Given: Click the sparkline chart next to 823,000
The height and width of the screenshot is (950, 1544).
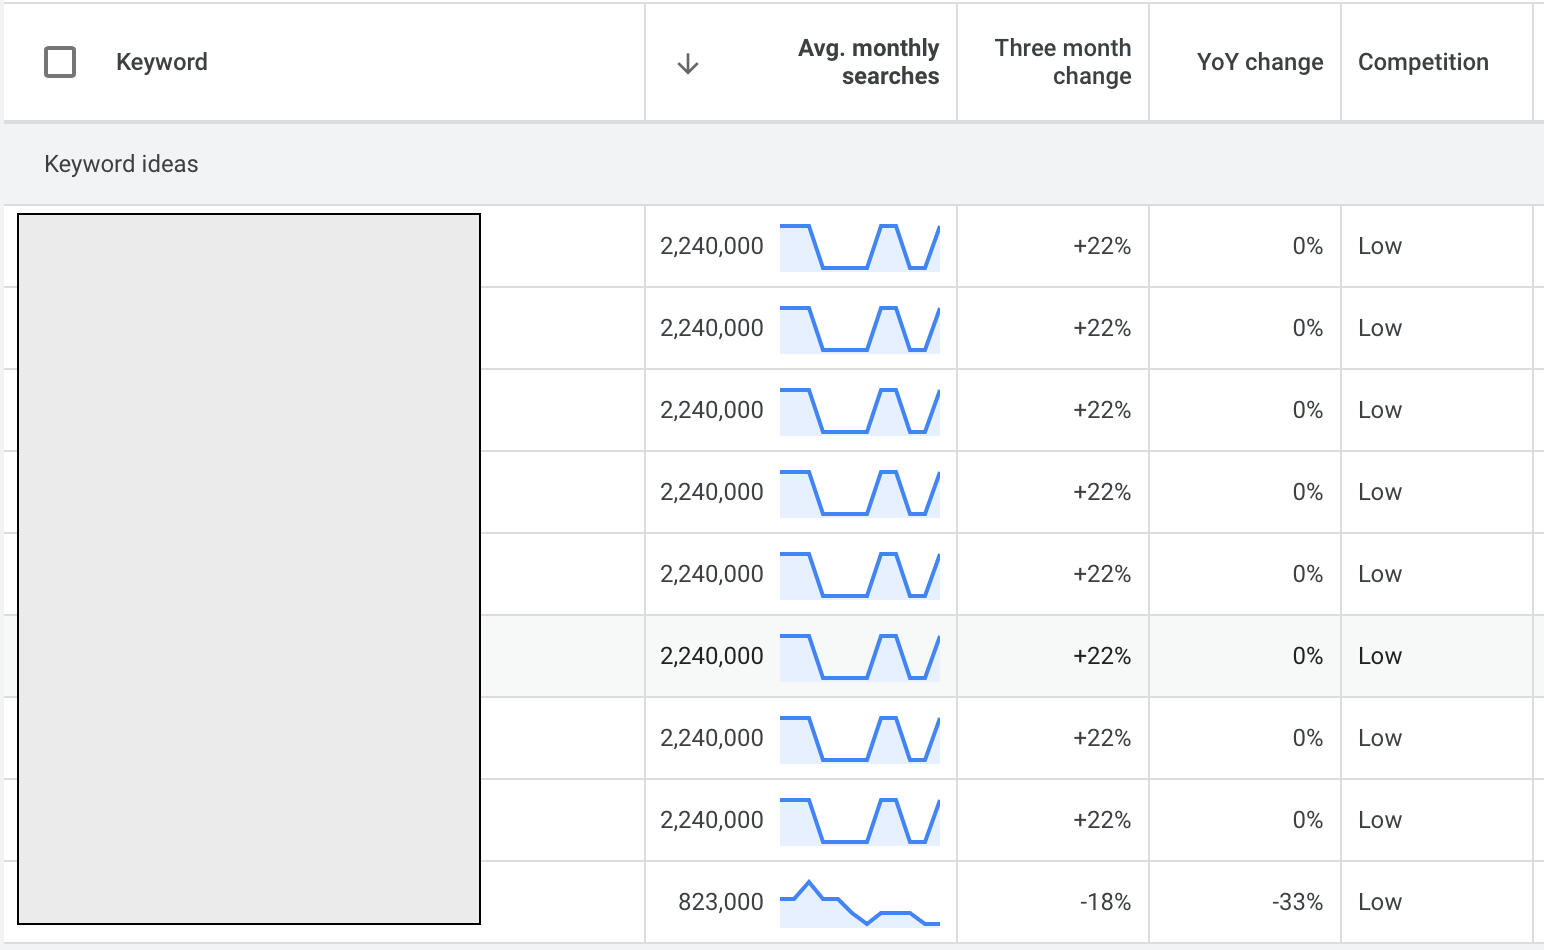Looking at the screenshot, I should [x=860, y=901].
